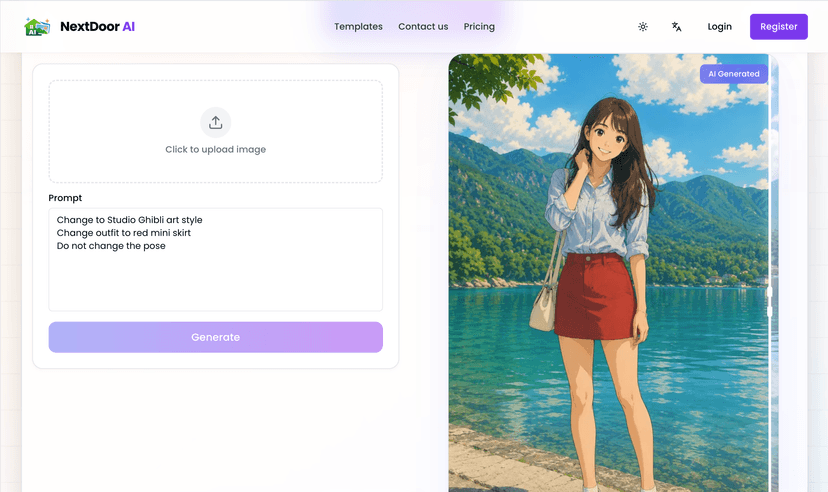Screen dimensions: 828x492
Task: Toggle the light/dark theme sun icon
Action: point(643,26)
